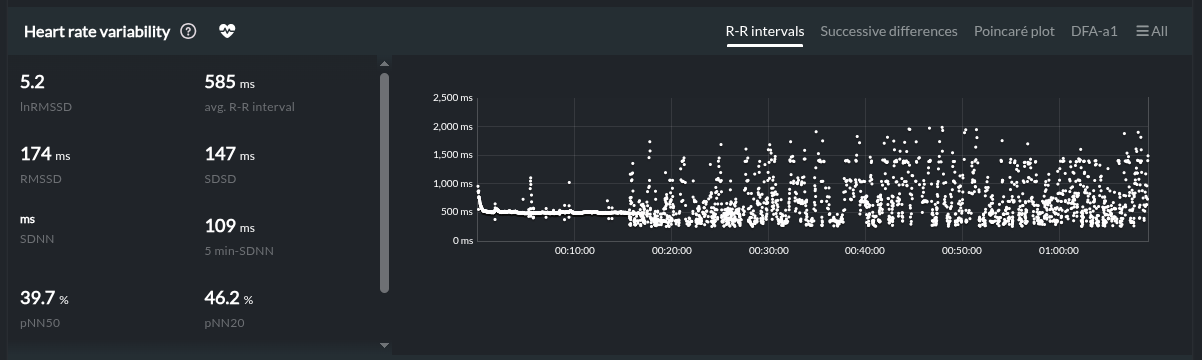Click the Heart rate variability title

[x=96, y=31]
